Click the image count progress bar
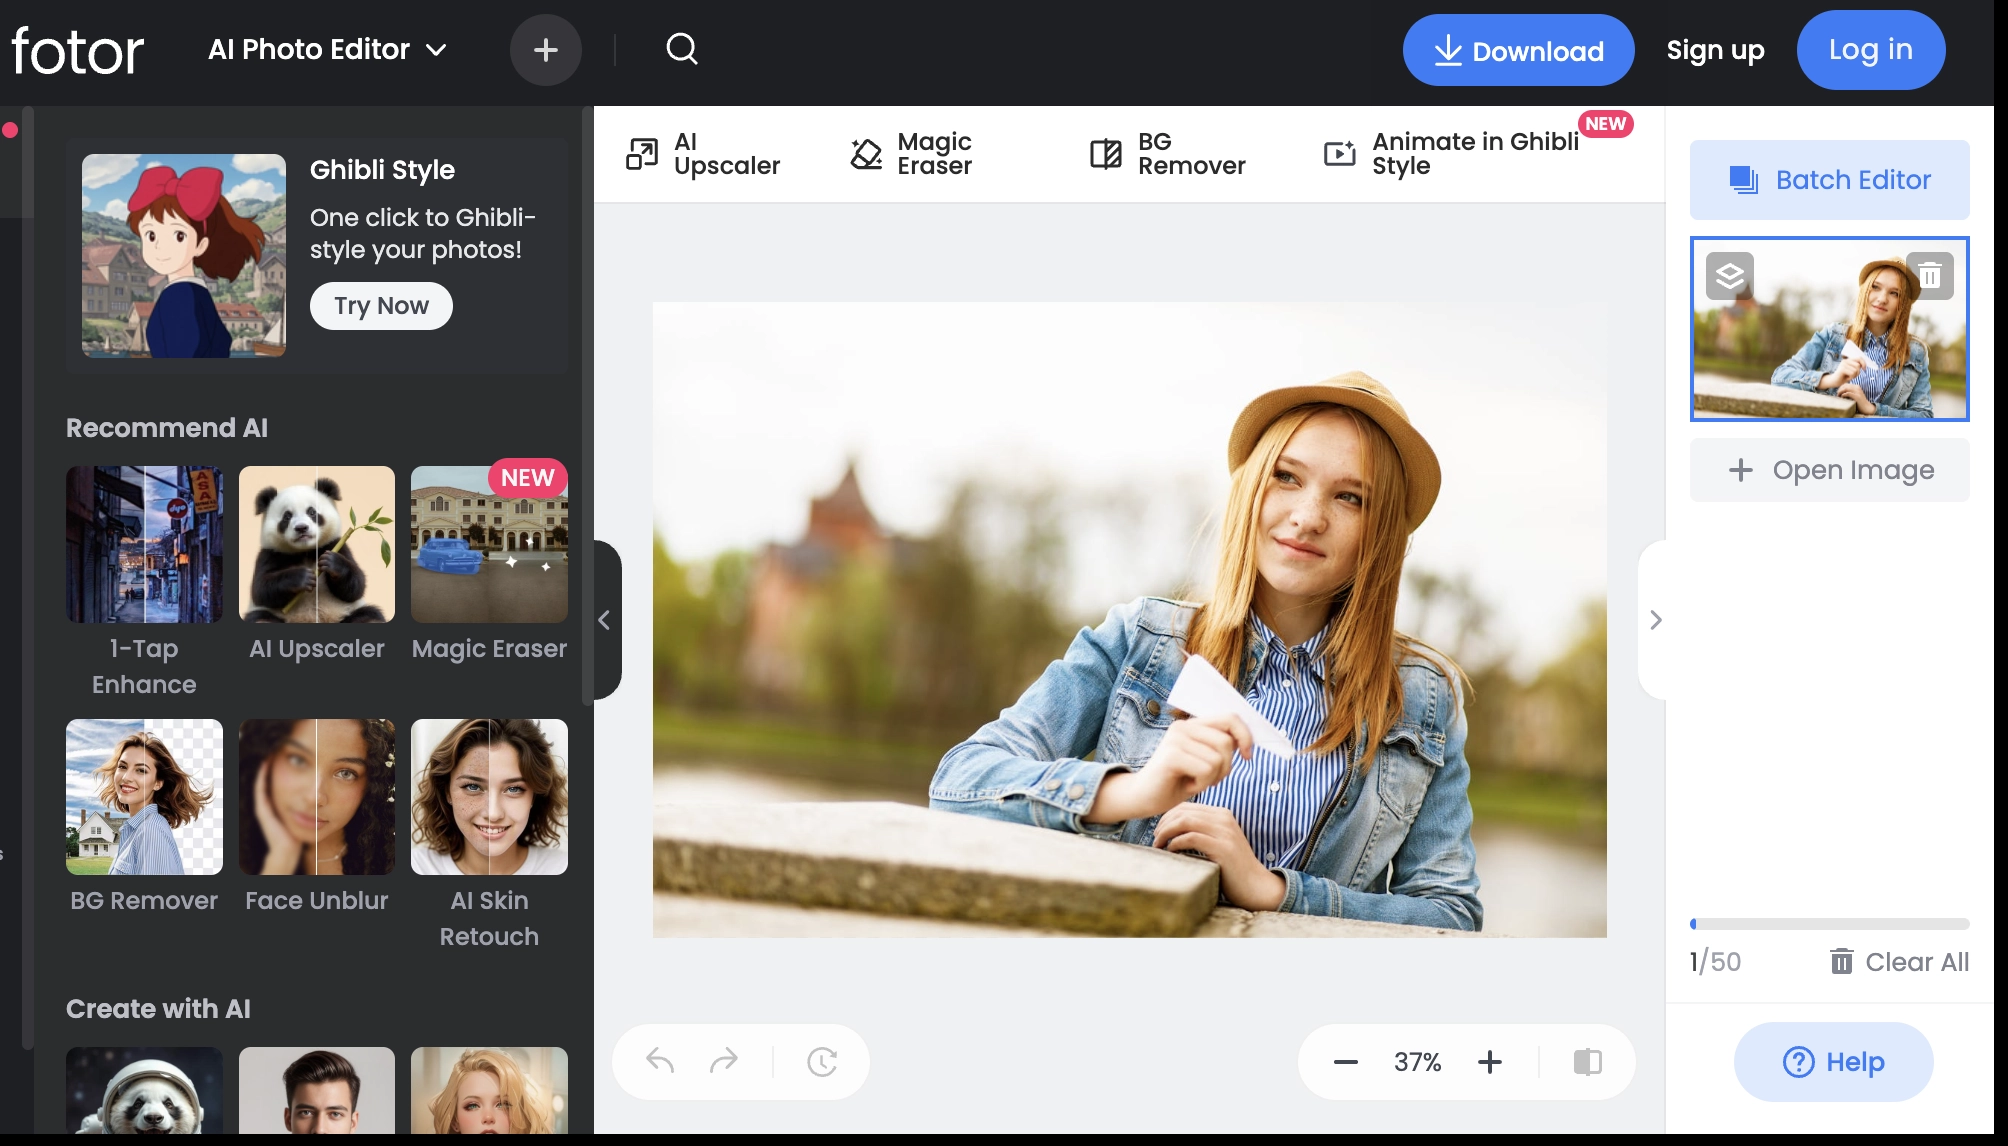Viewport: 2008px width, 1146px height. (x=1829, y=924)
